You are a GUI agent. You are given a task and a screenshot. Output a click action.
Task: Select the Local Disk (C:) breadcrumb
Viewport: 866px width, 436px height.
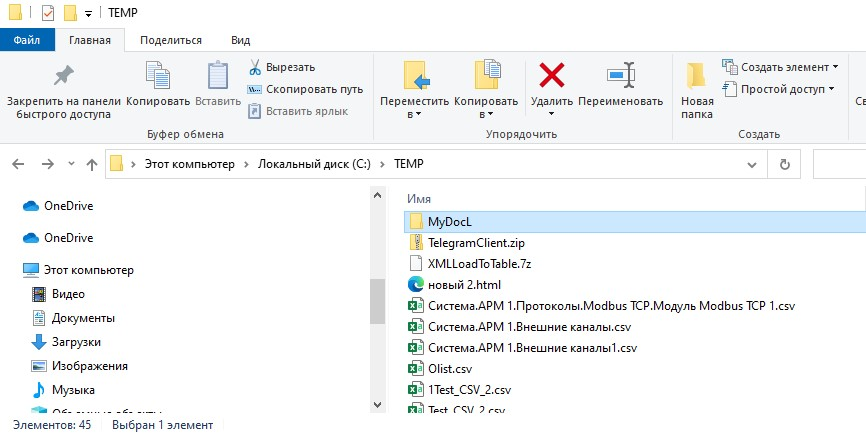[x=314, y=164]
